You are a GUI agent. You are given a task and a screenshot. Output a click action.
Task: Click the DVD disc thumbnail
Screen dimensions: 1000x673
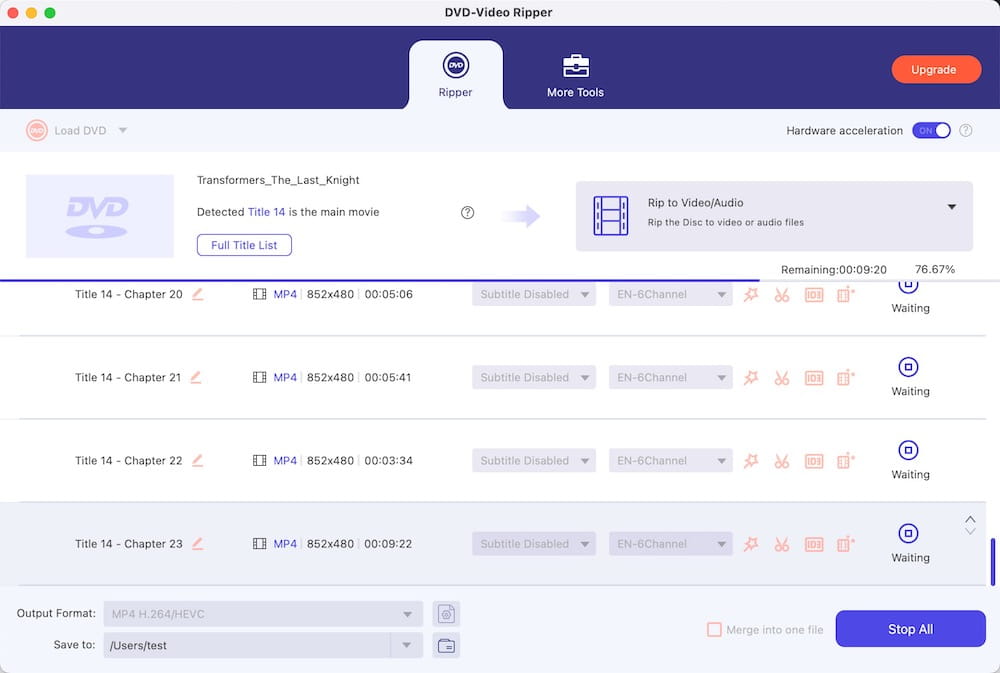click(x=99, y=216)
